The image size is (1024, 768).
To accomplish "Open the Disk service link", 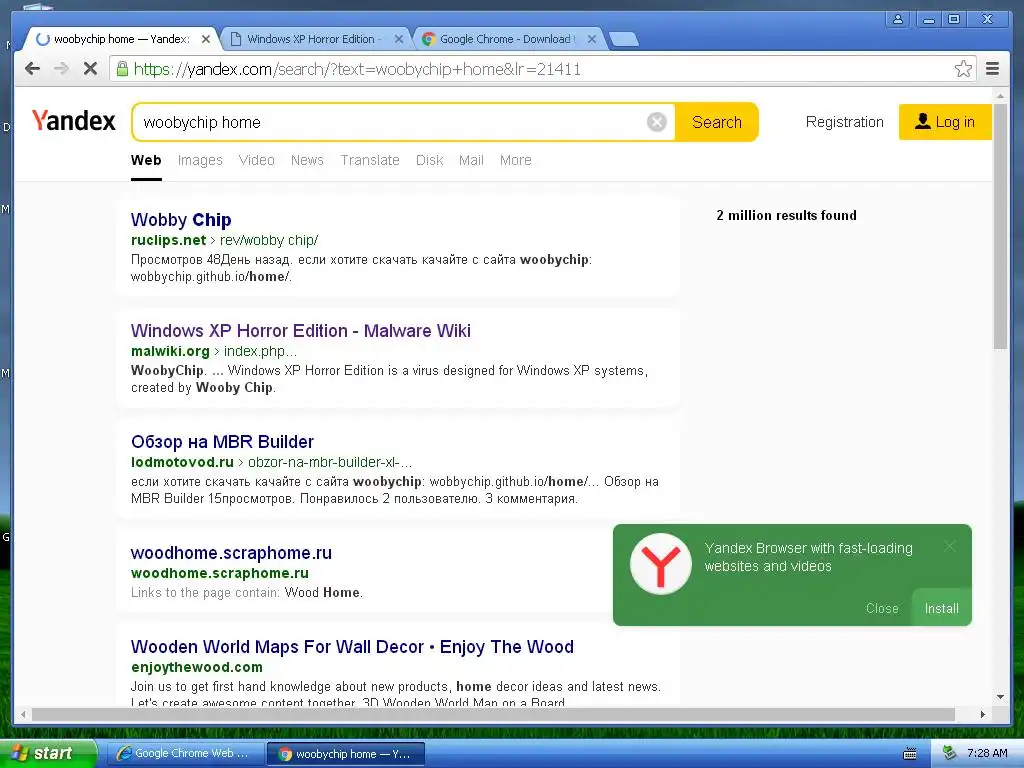I will pyautogui.click(x=429, y=160).
